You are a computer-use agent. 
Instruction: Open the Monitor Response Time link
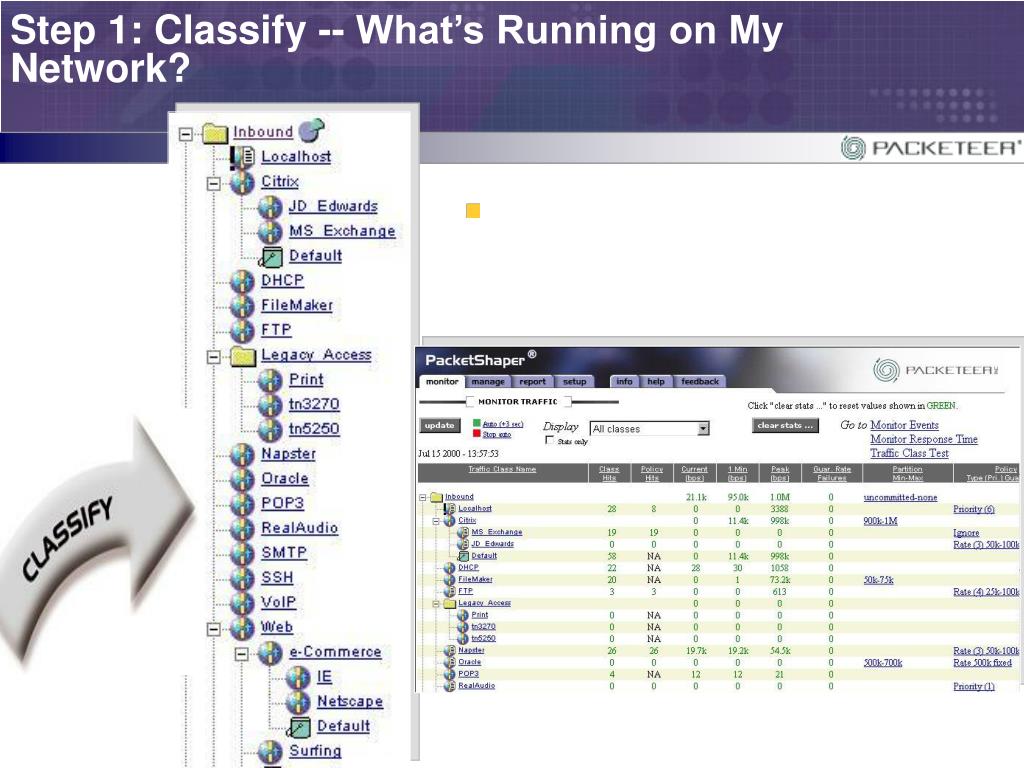pos(924,440)
